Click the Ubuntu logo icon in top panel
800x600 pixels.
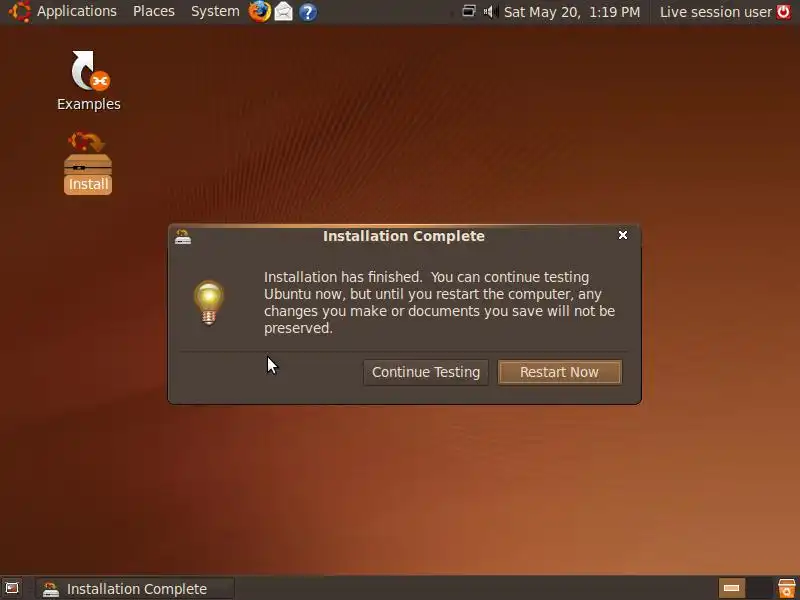pos(19,11)
